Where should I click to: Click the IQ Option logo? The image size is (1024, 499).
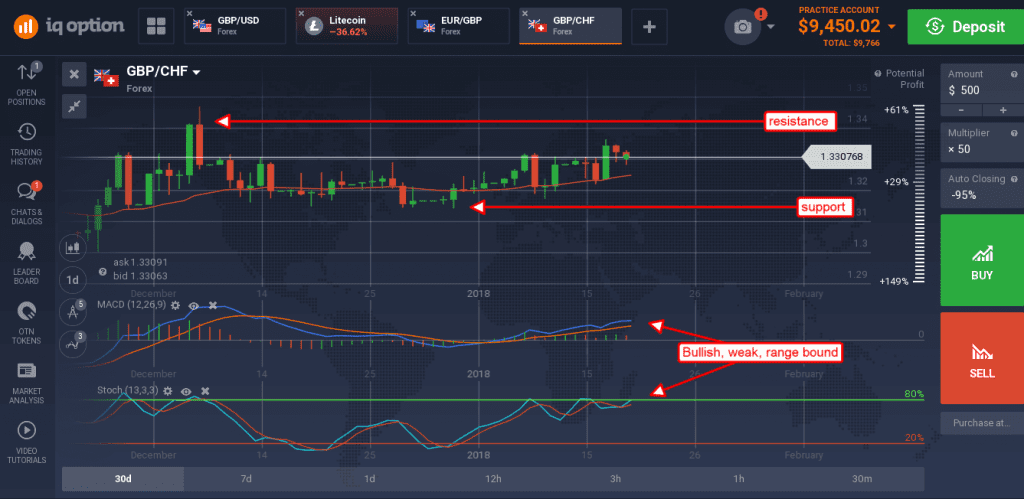point(69,26)
